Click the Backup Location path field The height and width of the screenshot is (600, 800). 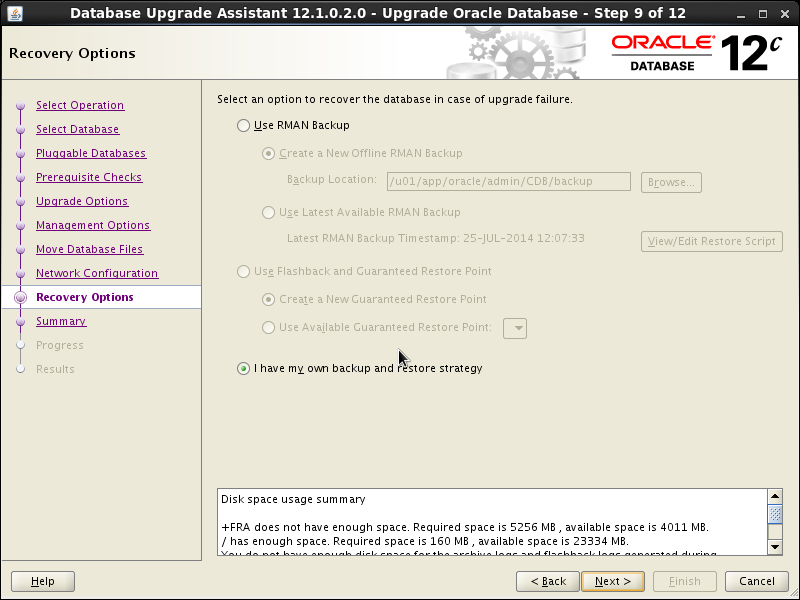[x=509, y=182]
